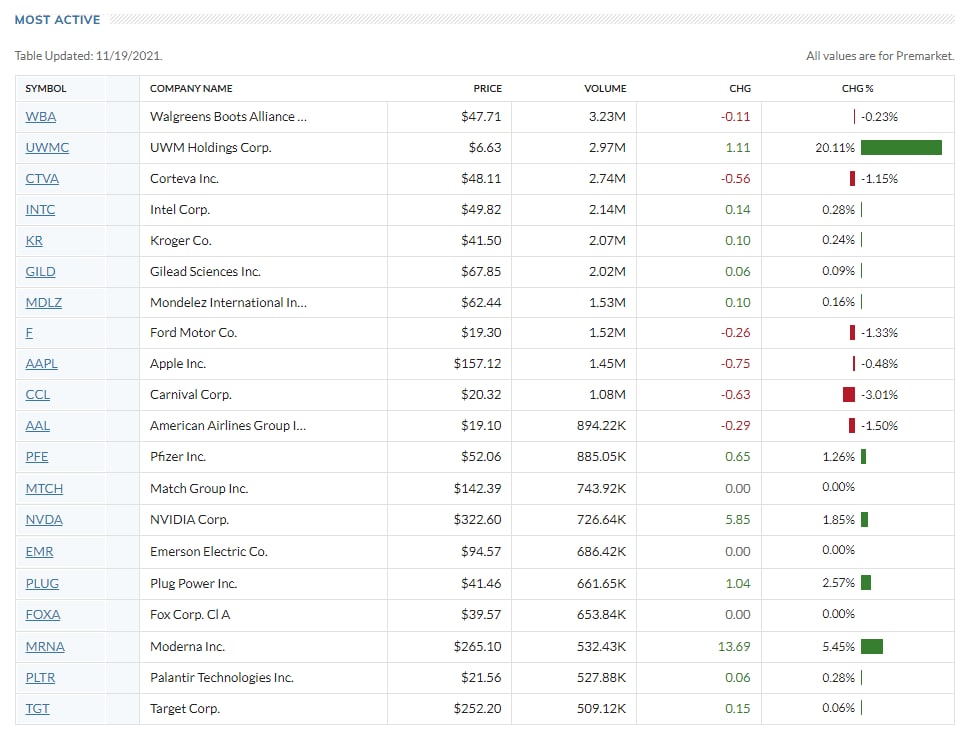Viewport: 968px width, 739px height.
Task: Click the VOLUME column header
Action: tap(606, 88)
